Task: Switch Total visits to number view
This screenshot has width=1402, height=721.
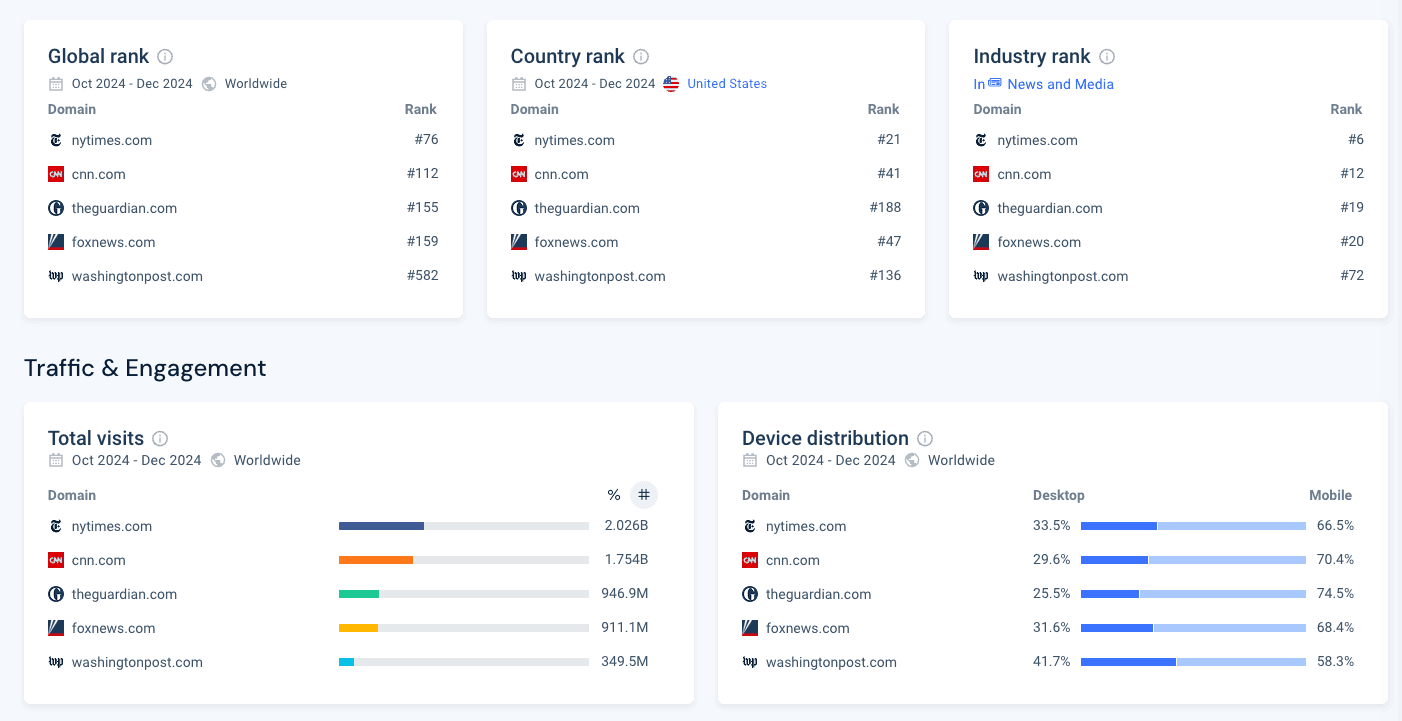Action: [x=644, y=495]
